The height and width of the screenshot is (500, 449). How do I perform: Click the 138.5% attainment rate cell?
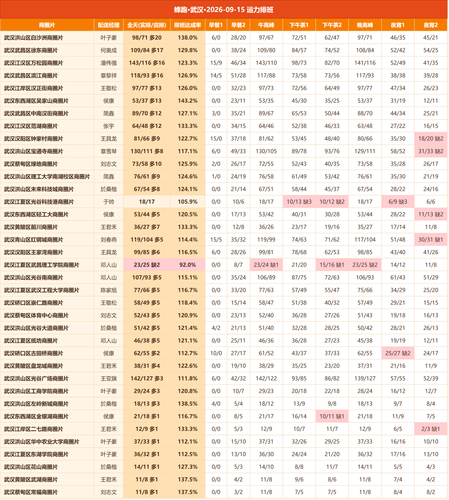coord(188,404)
